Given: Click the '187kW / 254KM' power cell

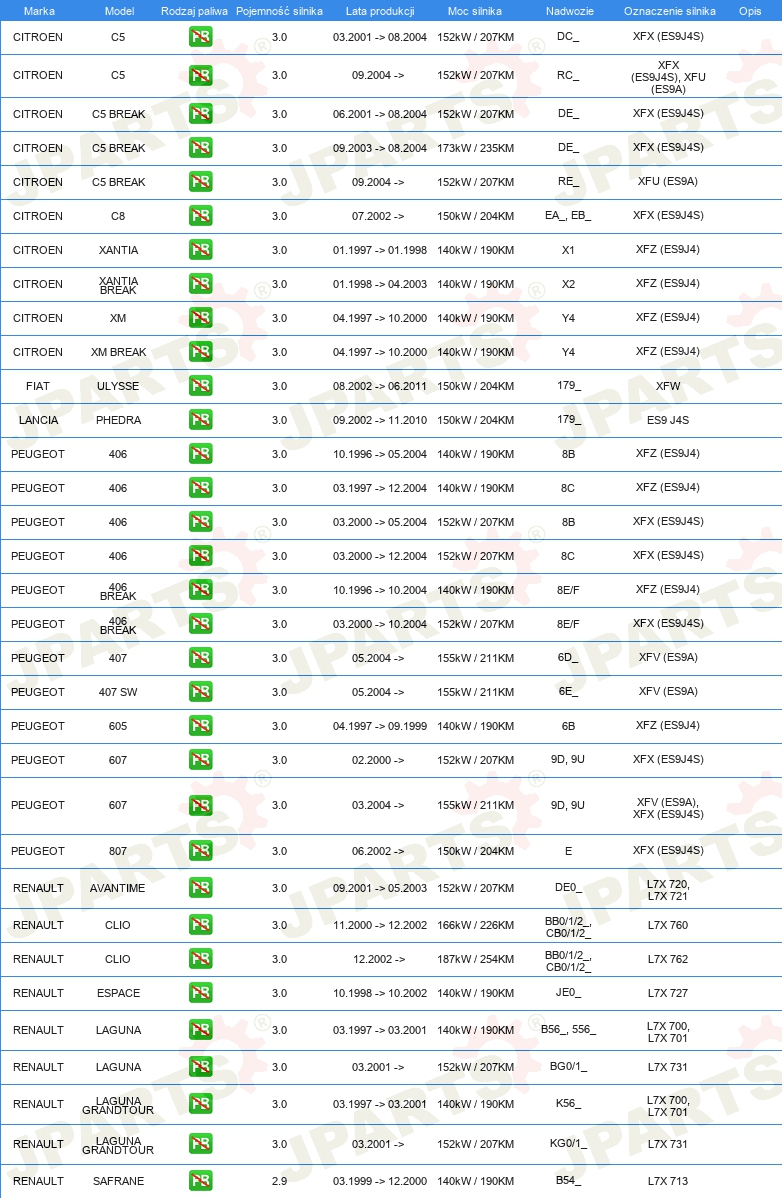Looking at the screenshot, I should click(475, 959).
